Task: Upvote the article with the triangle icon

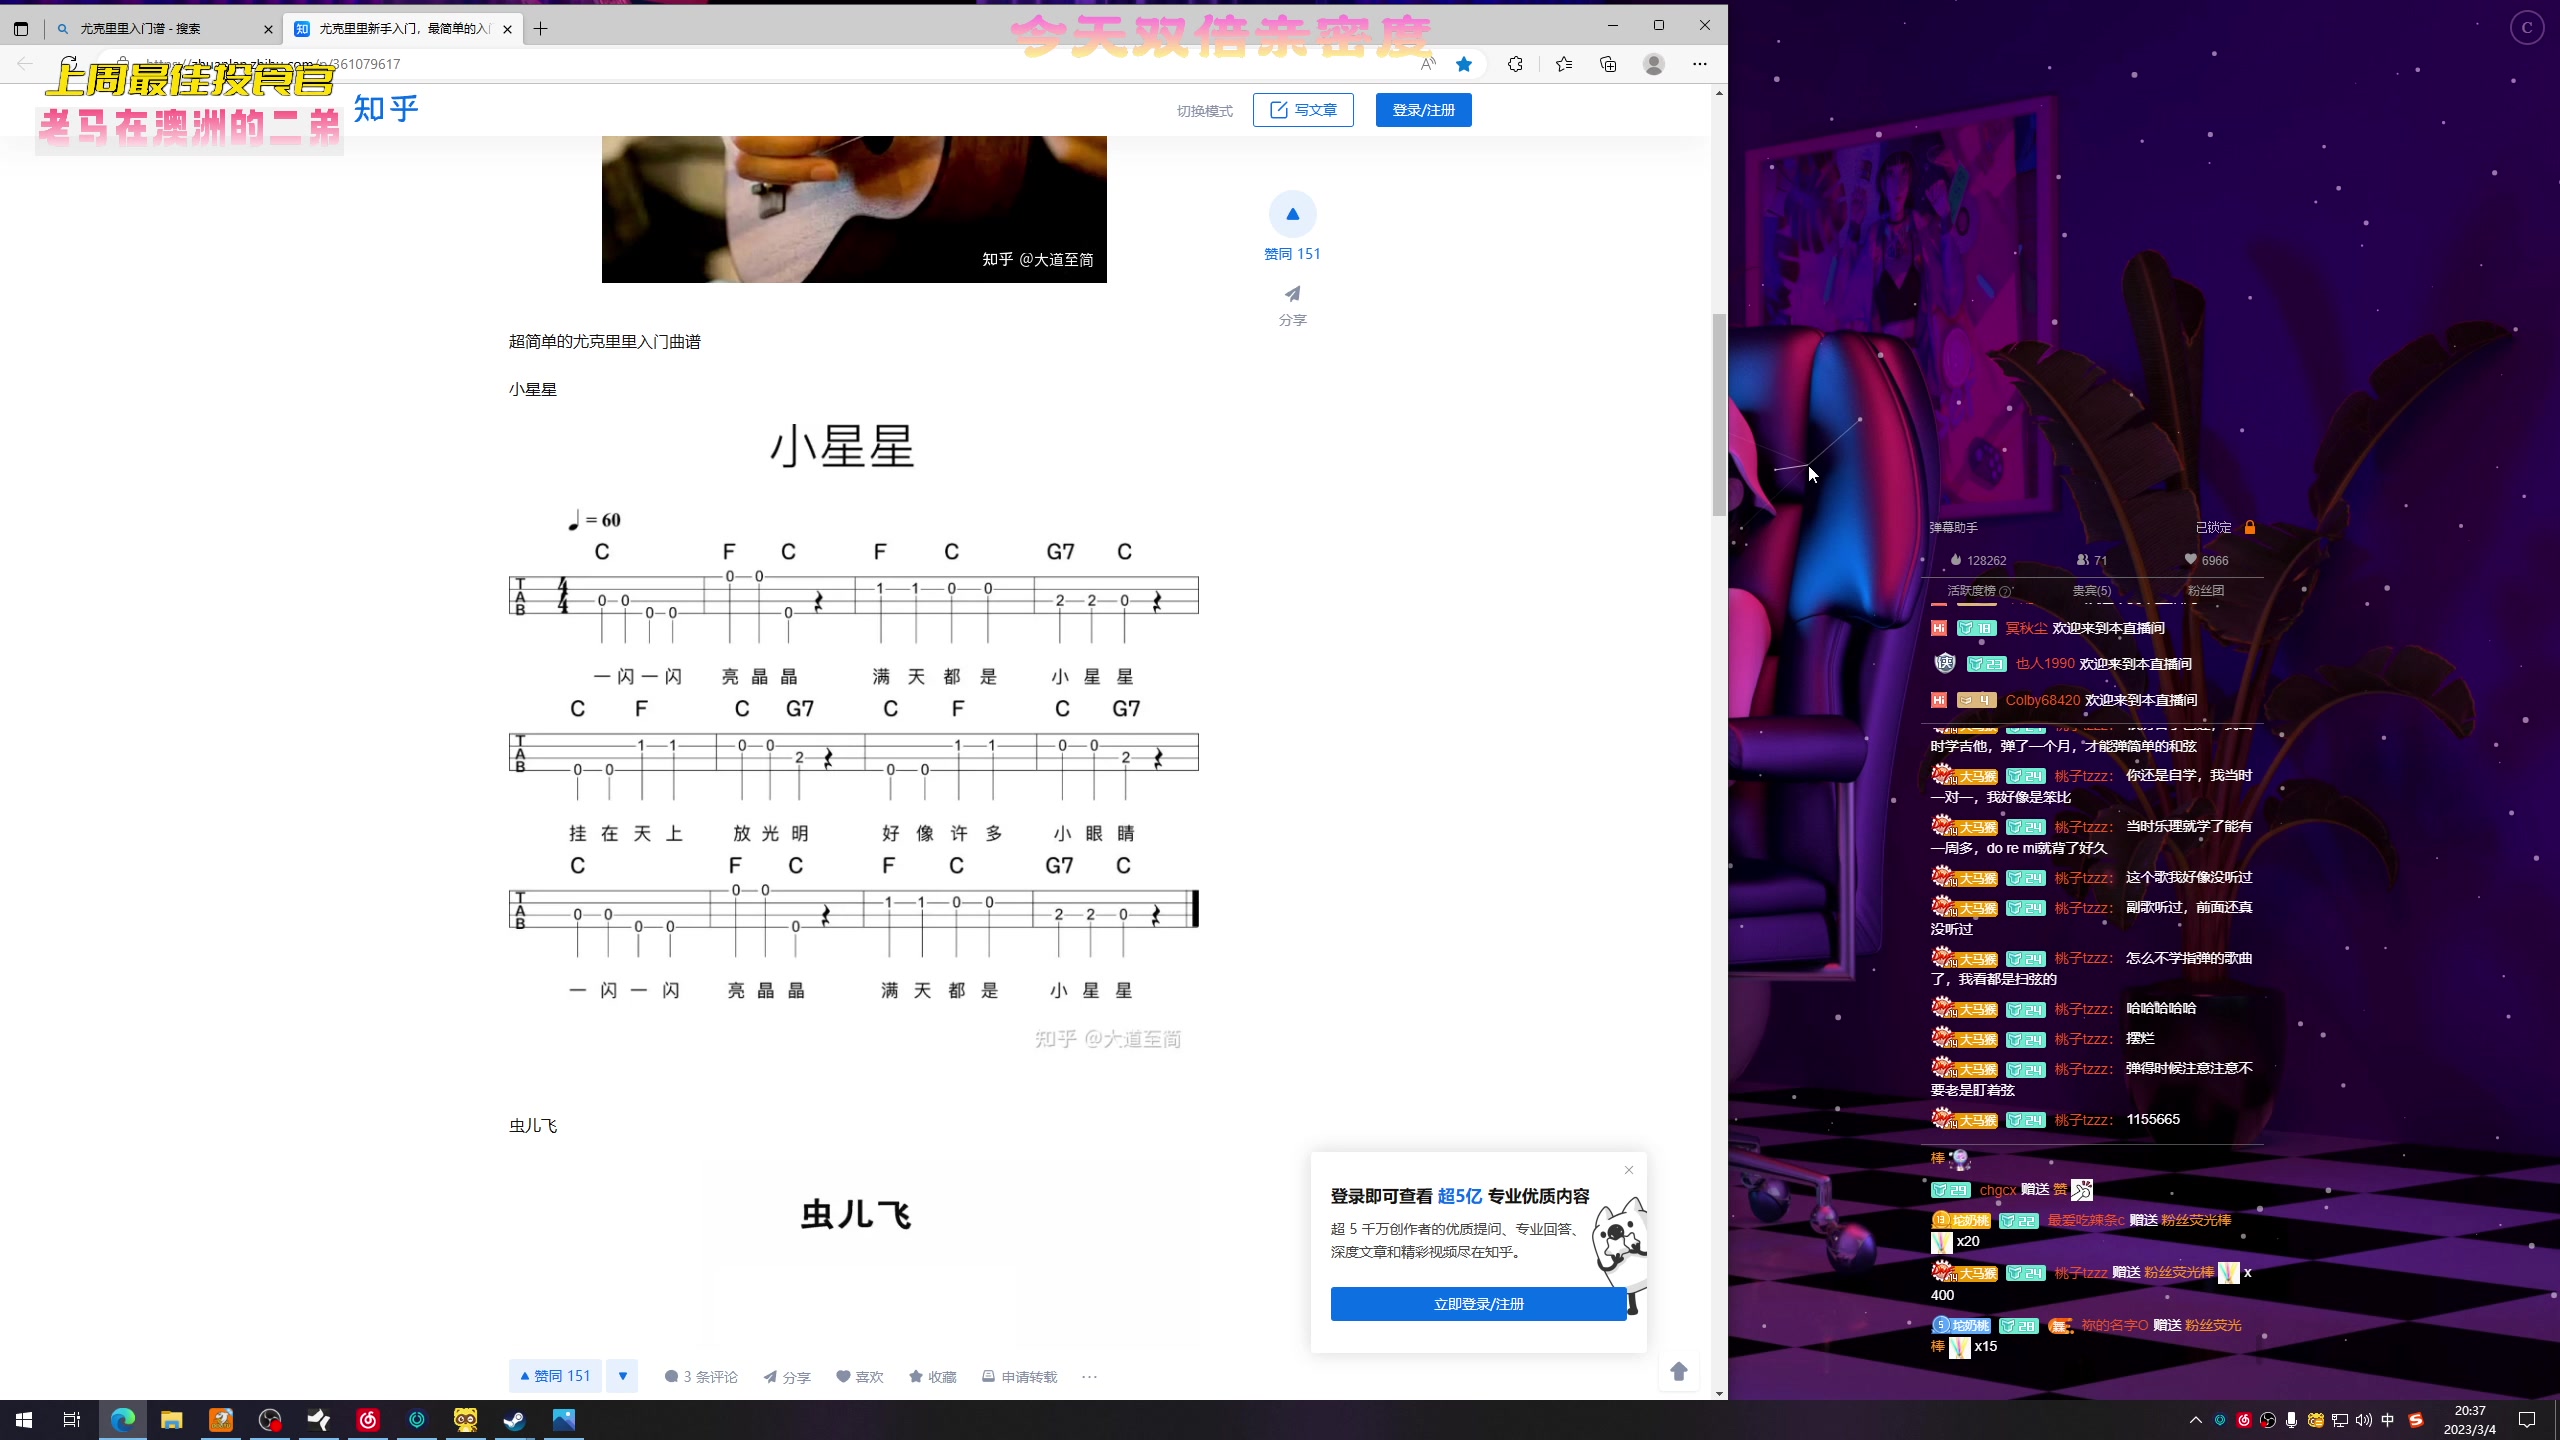Action: pos(1292,212)
